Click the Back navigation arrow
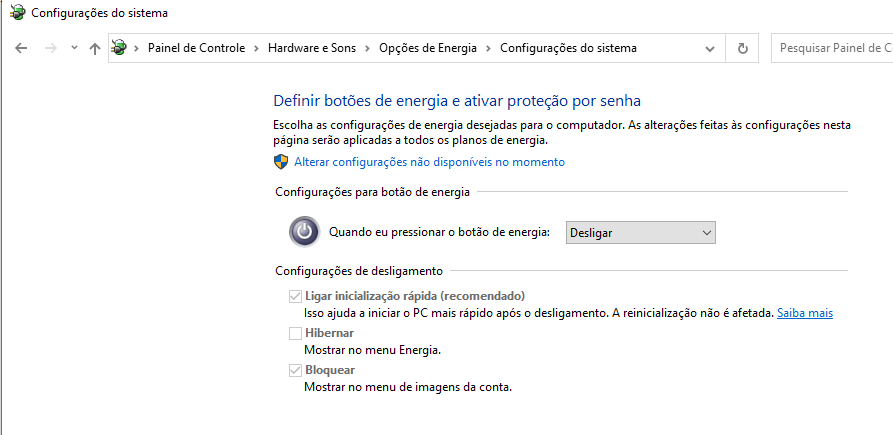 21,48
